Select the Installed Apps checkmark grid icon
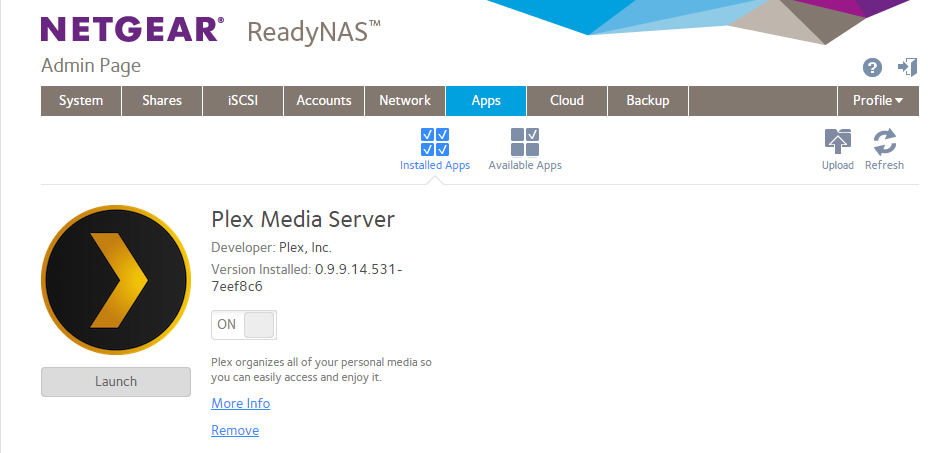The width and height of the screenshot is (946, 453). (434, 142)
